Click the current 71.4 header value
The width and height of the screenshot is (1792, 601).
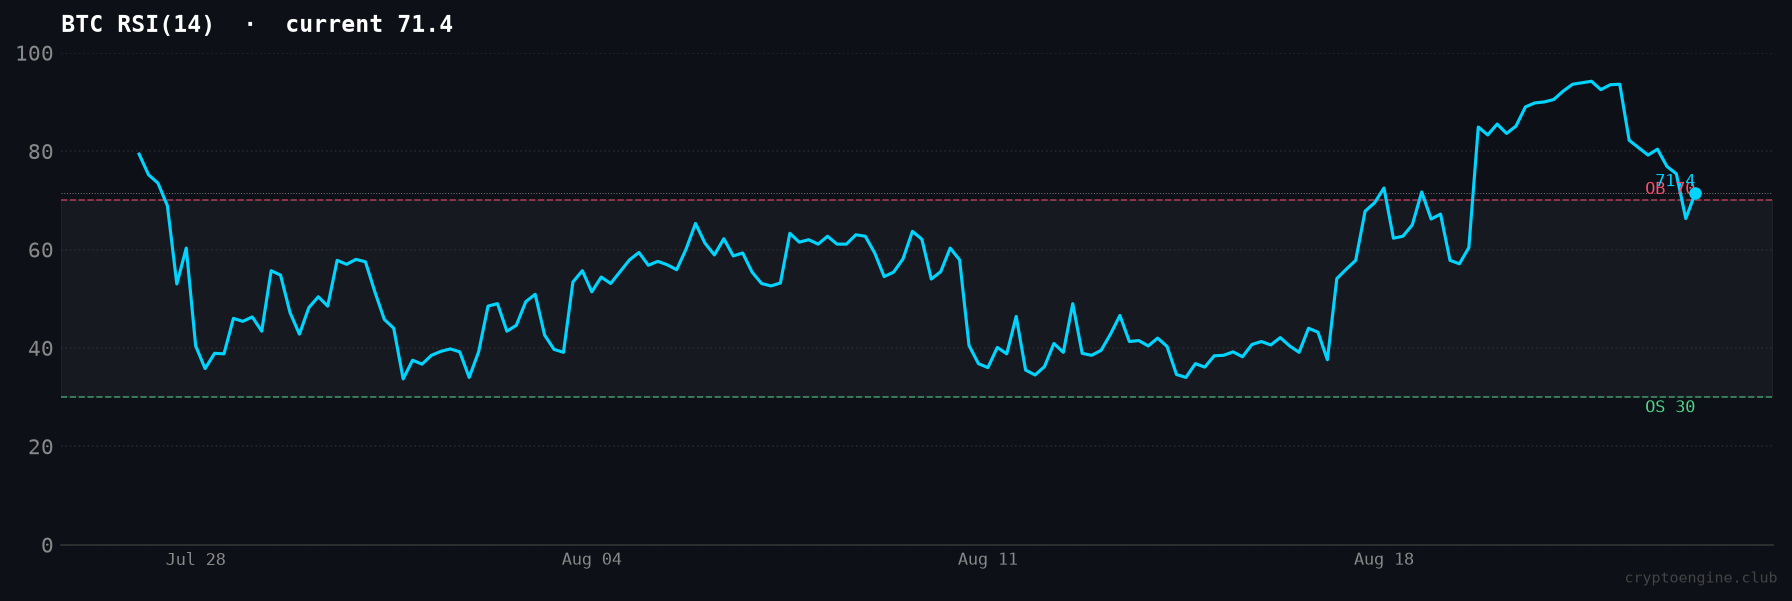coord(369,24)
